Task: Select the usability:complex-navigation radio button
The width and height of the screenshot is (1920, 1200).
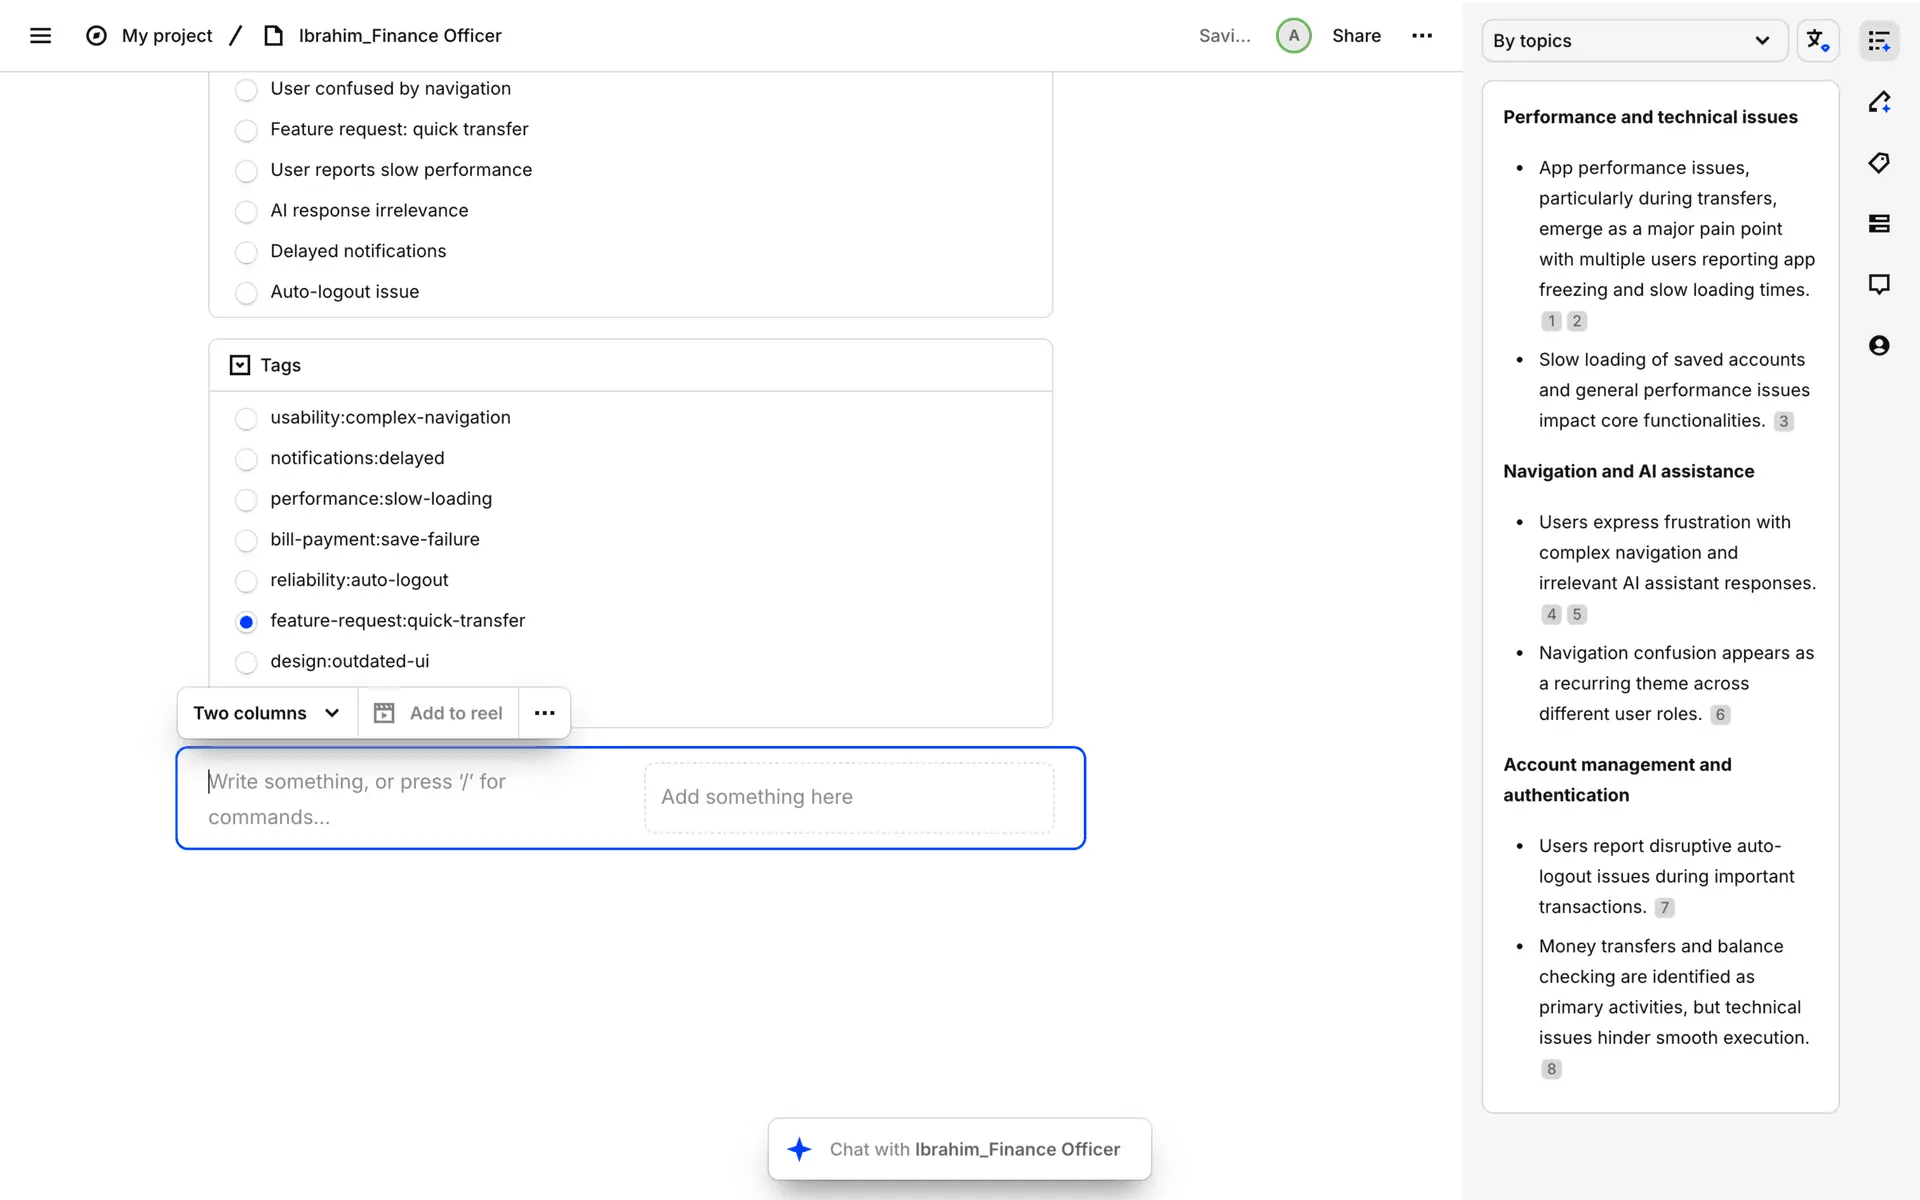Action: coord(246,418)
